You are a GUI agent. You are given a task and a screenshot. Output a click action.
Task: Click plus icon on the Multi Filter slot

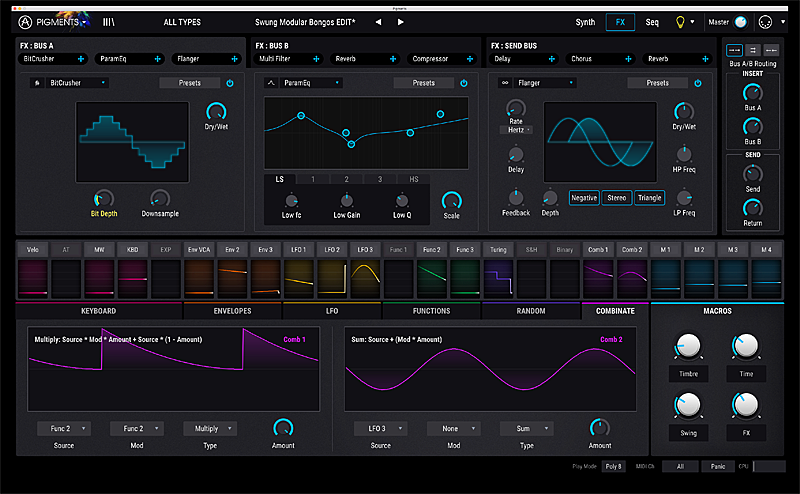pyautogui.click(x=316, y=59)
